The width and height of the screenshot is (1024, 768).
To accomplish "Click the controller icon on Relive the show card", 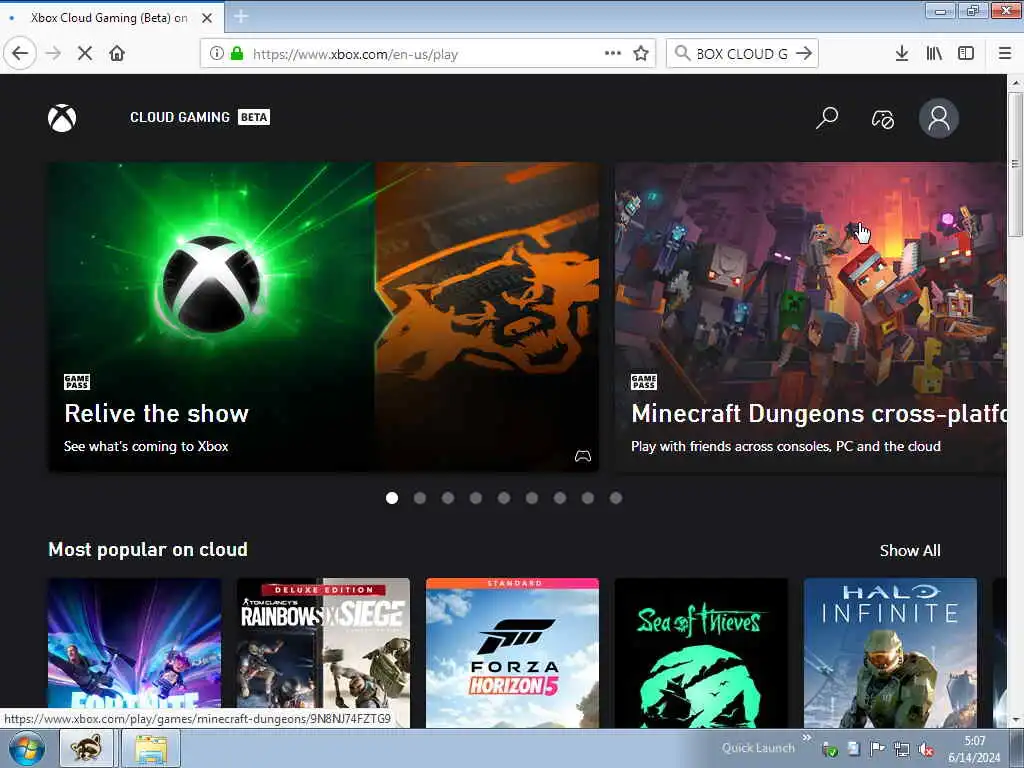I will 583,456.
